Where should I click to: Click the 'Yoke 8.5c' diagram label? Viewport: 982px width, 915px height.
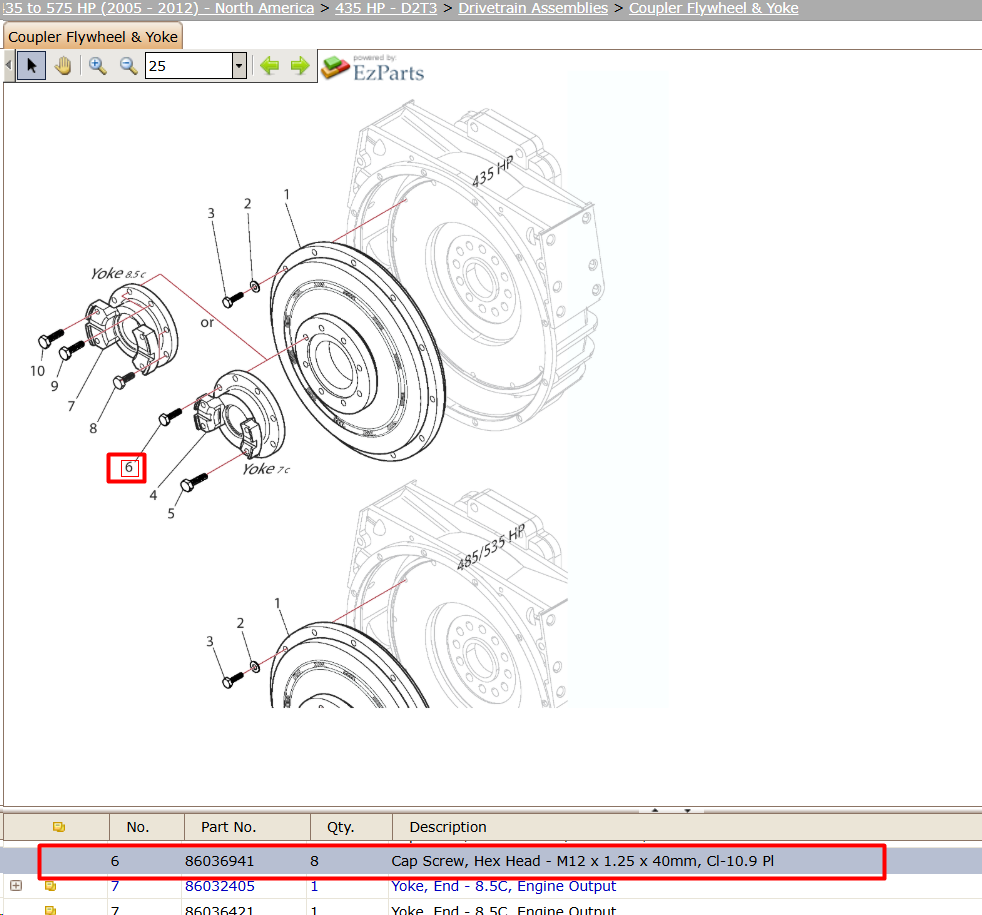pos(118,274)
